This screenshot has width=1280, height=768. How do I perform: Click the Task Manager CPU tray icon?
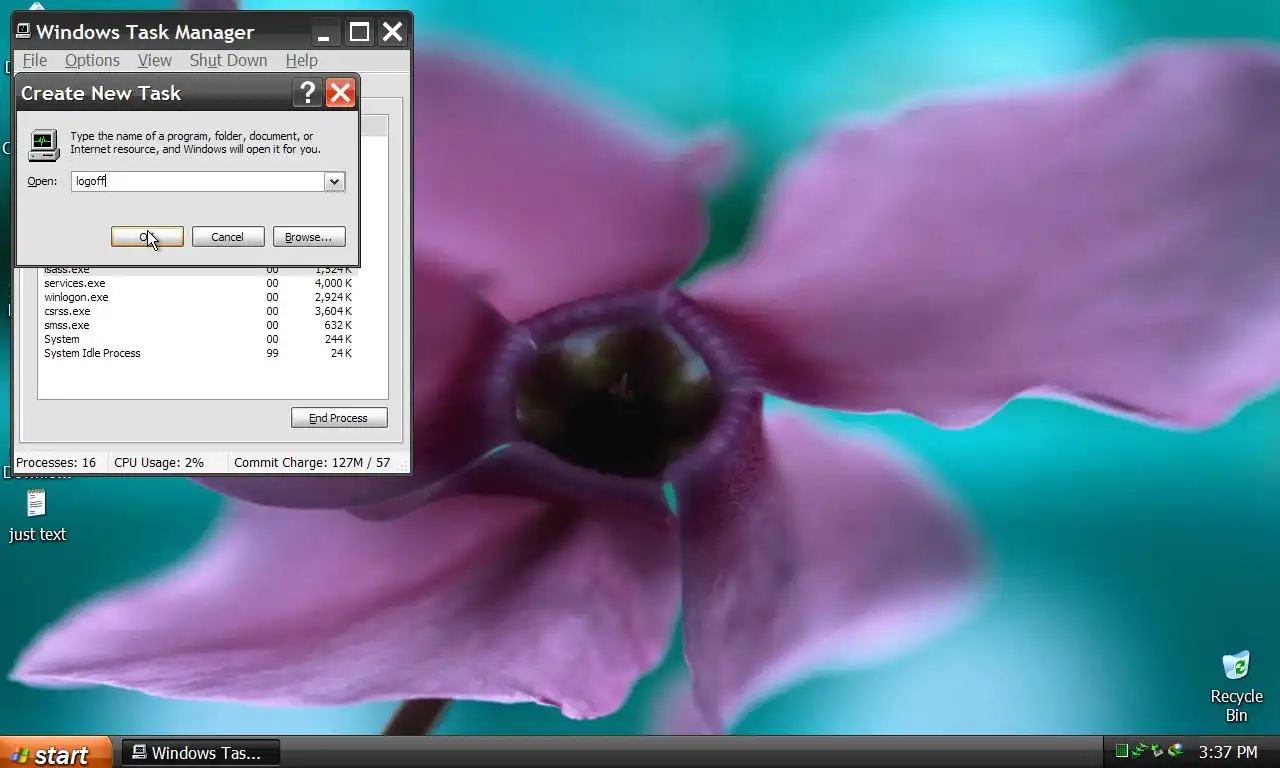click(1122, 751)
